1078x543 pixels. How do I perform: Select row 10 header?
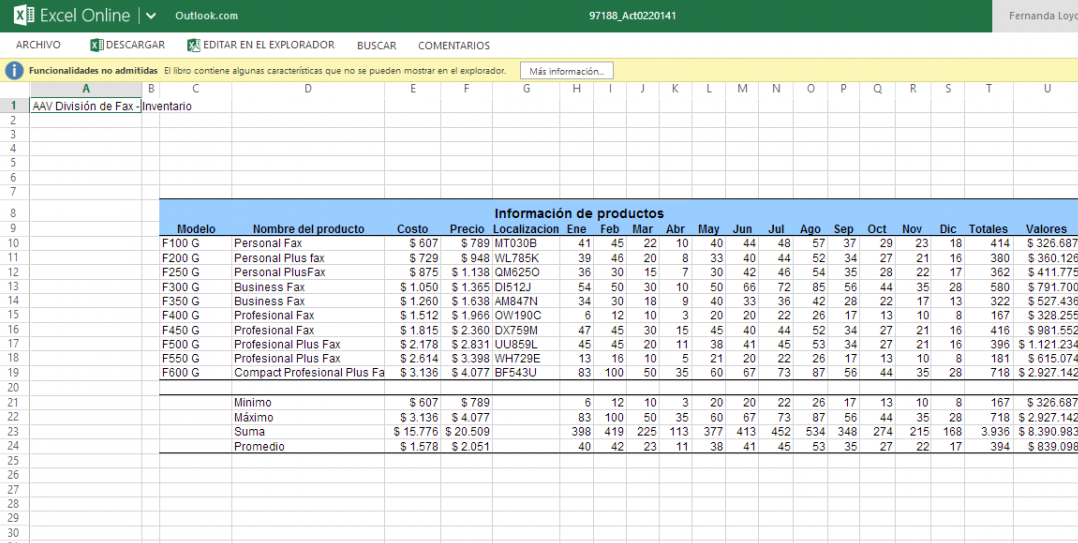tap(14, 243)
